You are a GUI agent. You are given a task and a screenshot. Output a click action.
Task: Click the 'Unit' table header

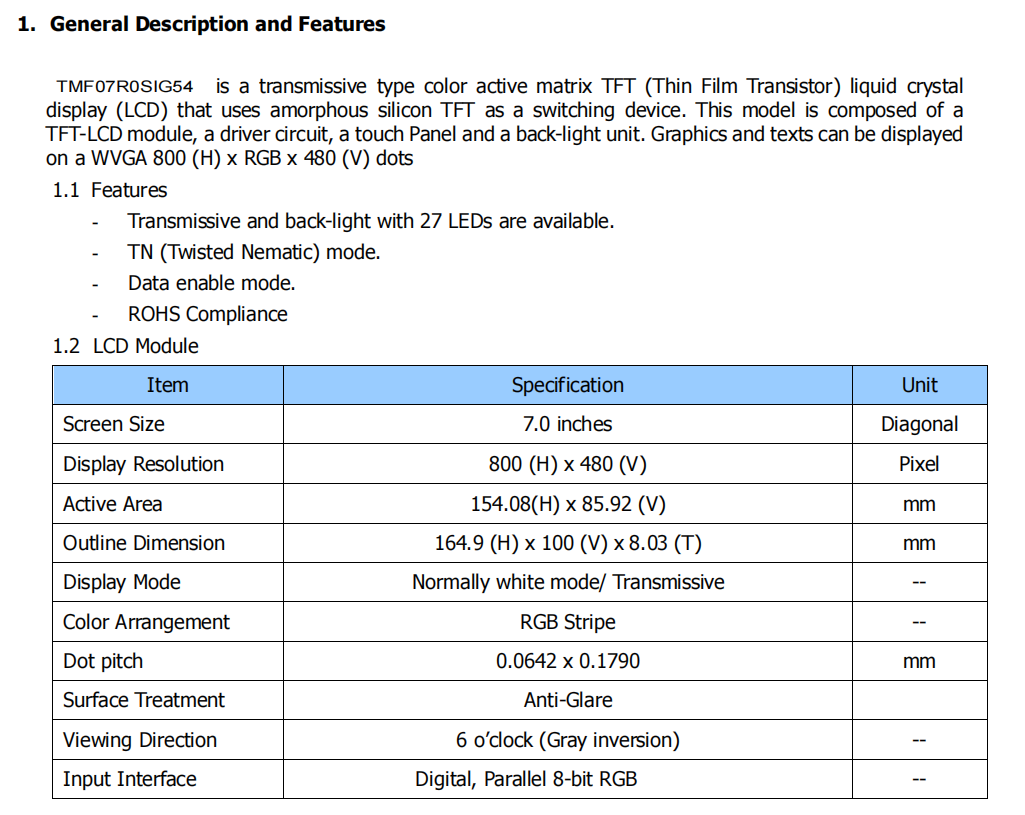pos(920,385)
